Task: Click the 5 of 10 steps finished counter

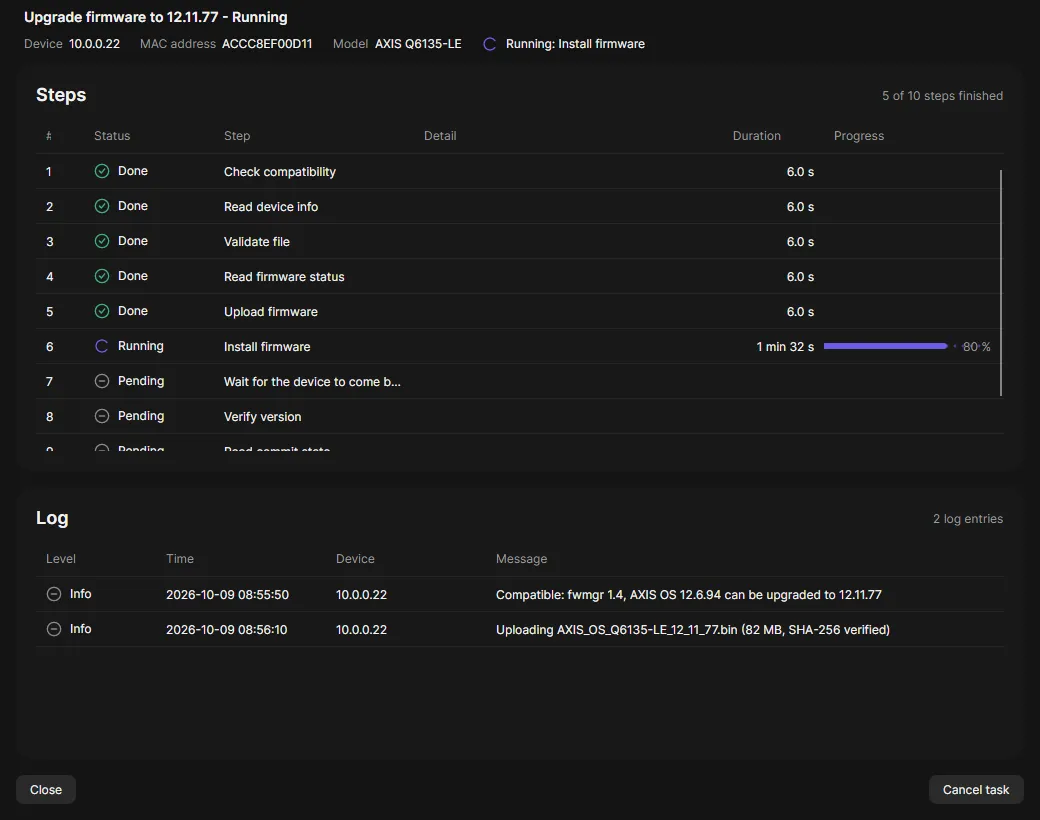Action: 942,96
